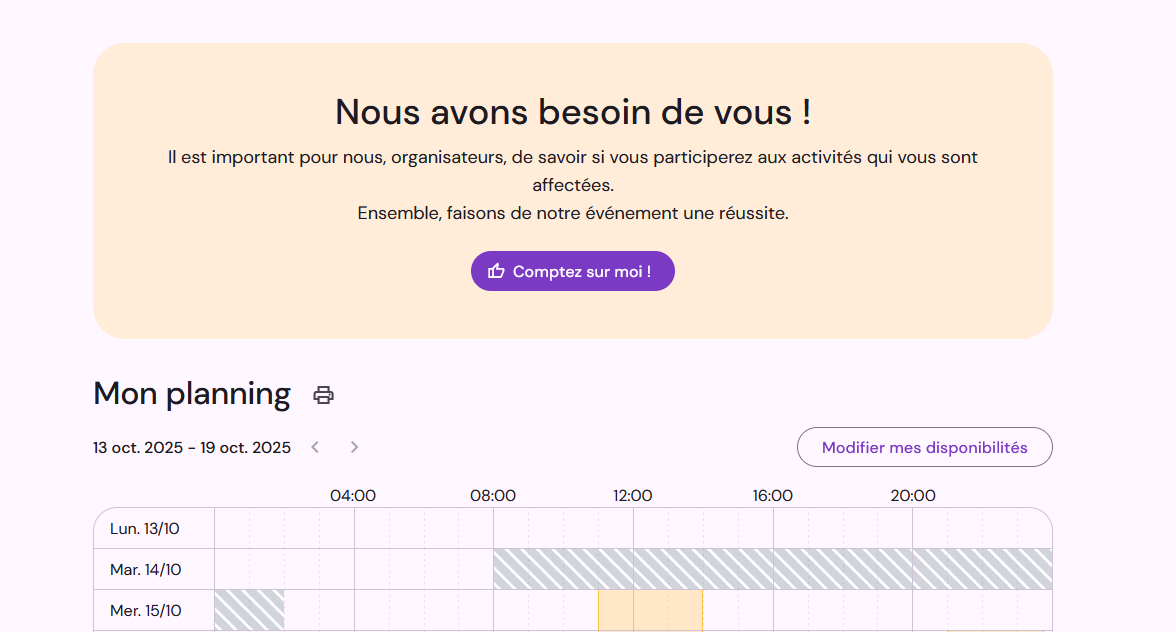The height and width of the screenshot is (632, 1176).
Task: Click the 08:00 time header
Action: point(493,495)
